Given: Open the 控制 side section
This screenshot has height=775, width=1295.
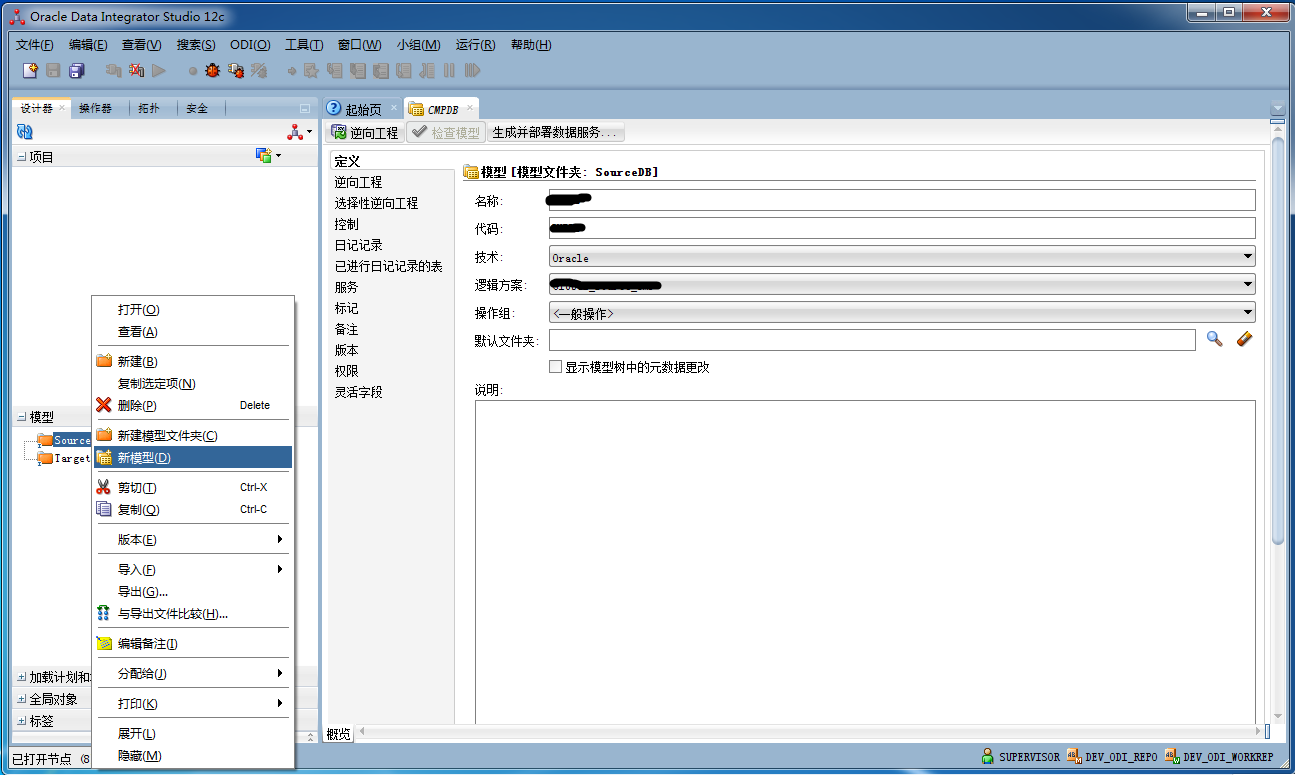Looking at the screenshot, I should click(346, 224).
